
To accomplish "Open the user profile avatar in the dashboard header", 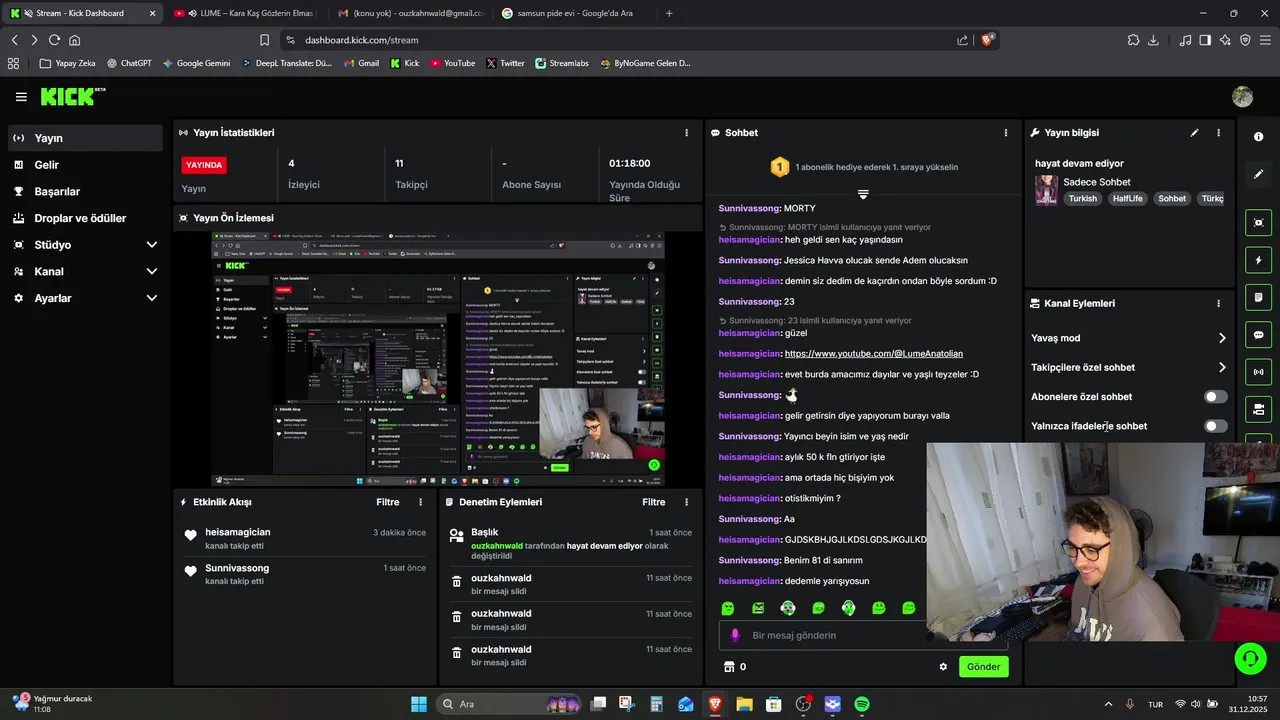I will [1243, 97].
